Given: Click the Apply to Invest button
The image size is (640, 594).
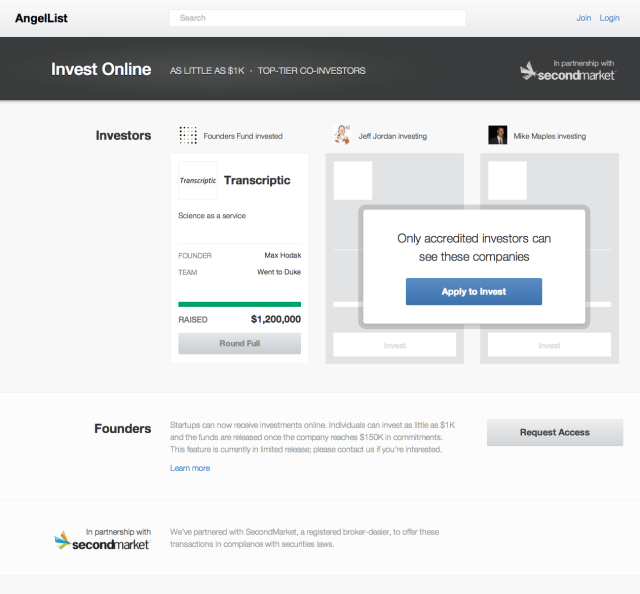Looking at the screenshot, I should point(474,291).
